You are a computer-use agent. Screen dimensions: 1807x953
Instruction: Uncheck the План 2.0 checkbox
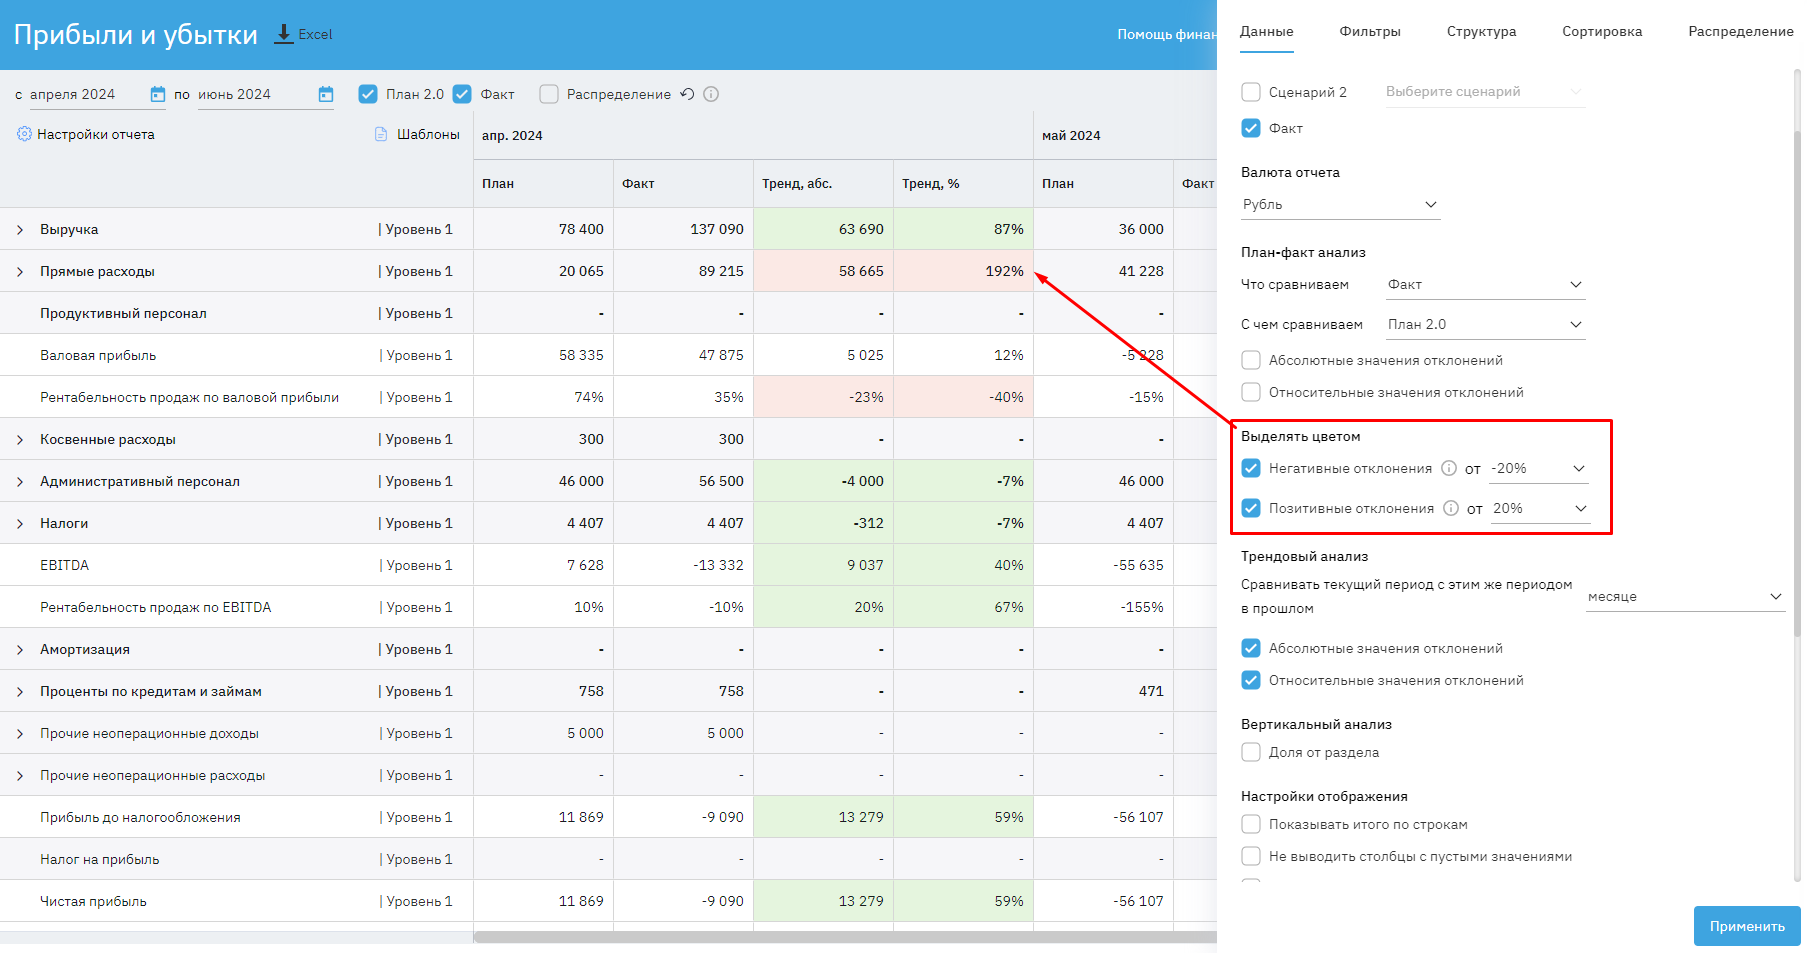(x=368, y=94)
